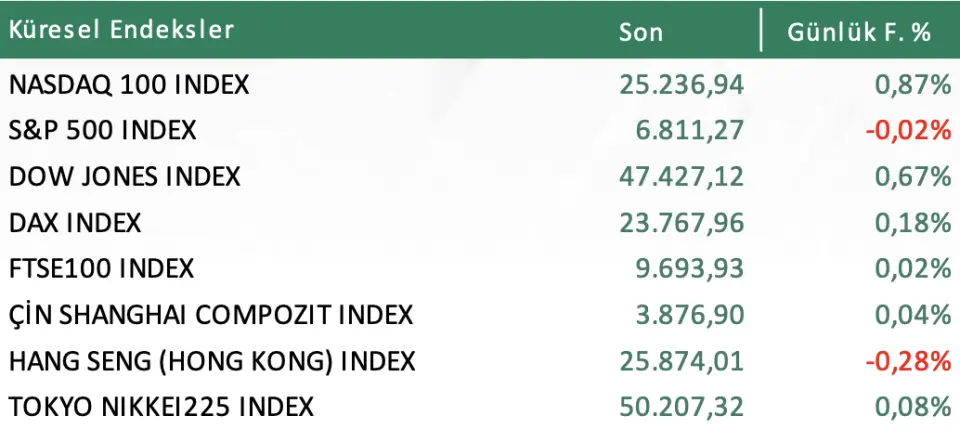This screenshot has width=960, height=442.
Task: Select the Nikkei value 50.207,32
Action: (682, 407)
